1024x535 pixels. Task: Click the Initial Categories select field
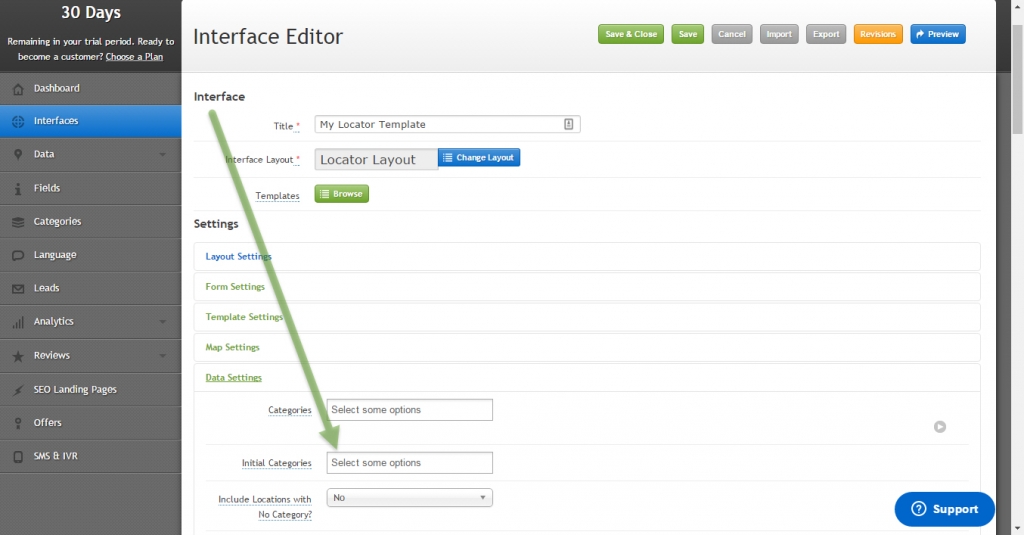tap(409, 462)
